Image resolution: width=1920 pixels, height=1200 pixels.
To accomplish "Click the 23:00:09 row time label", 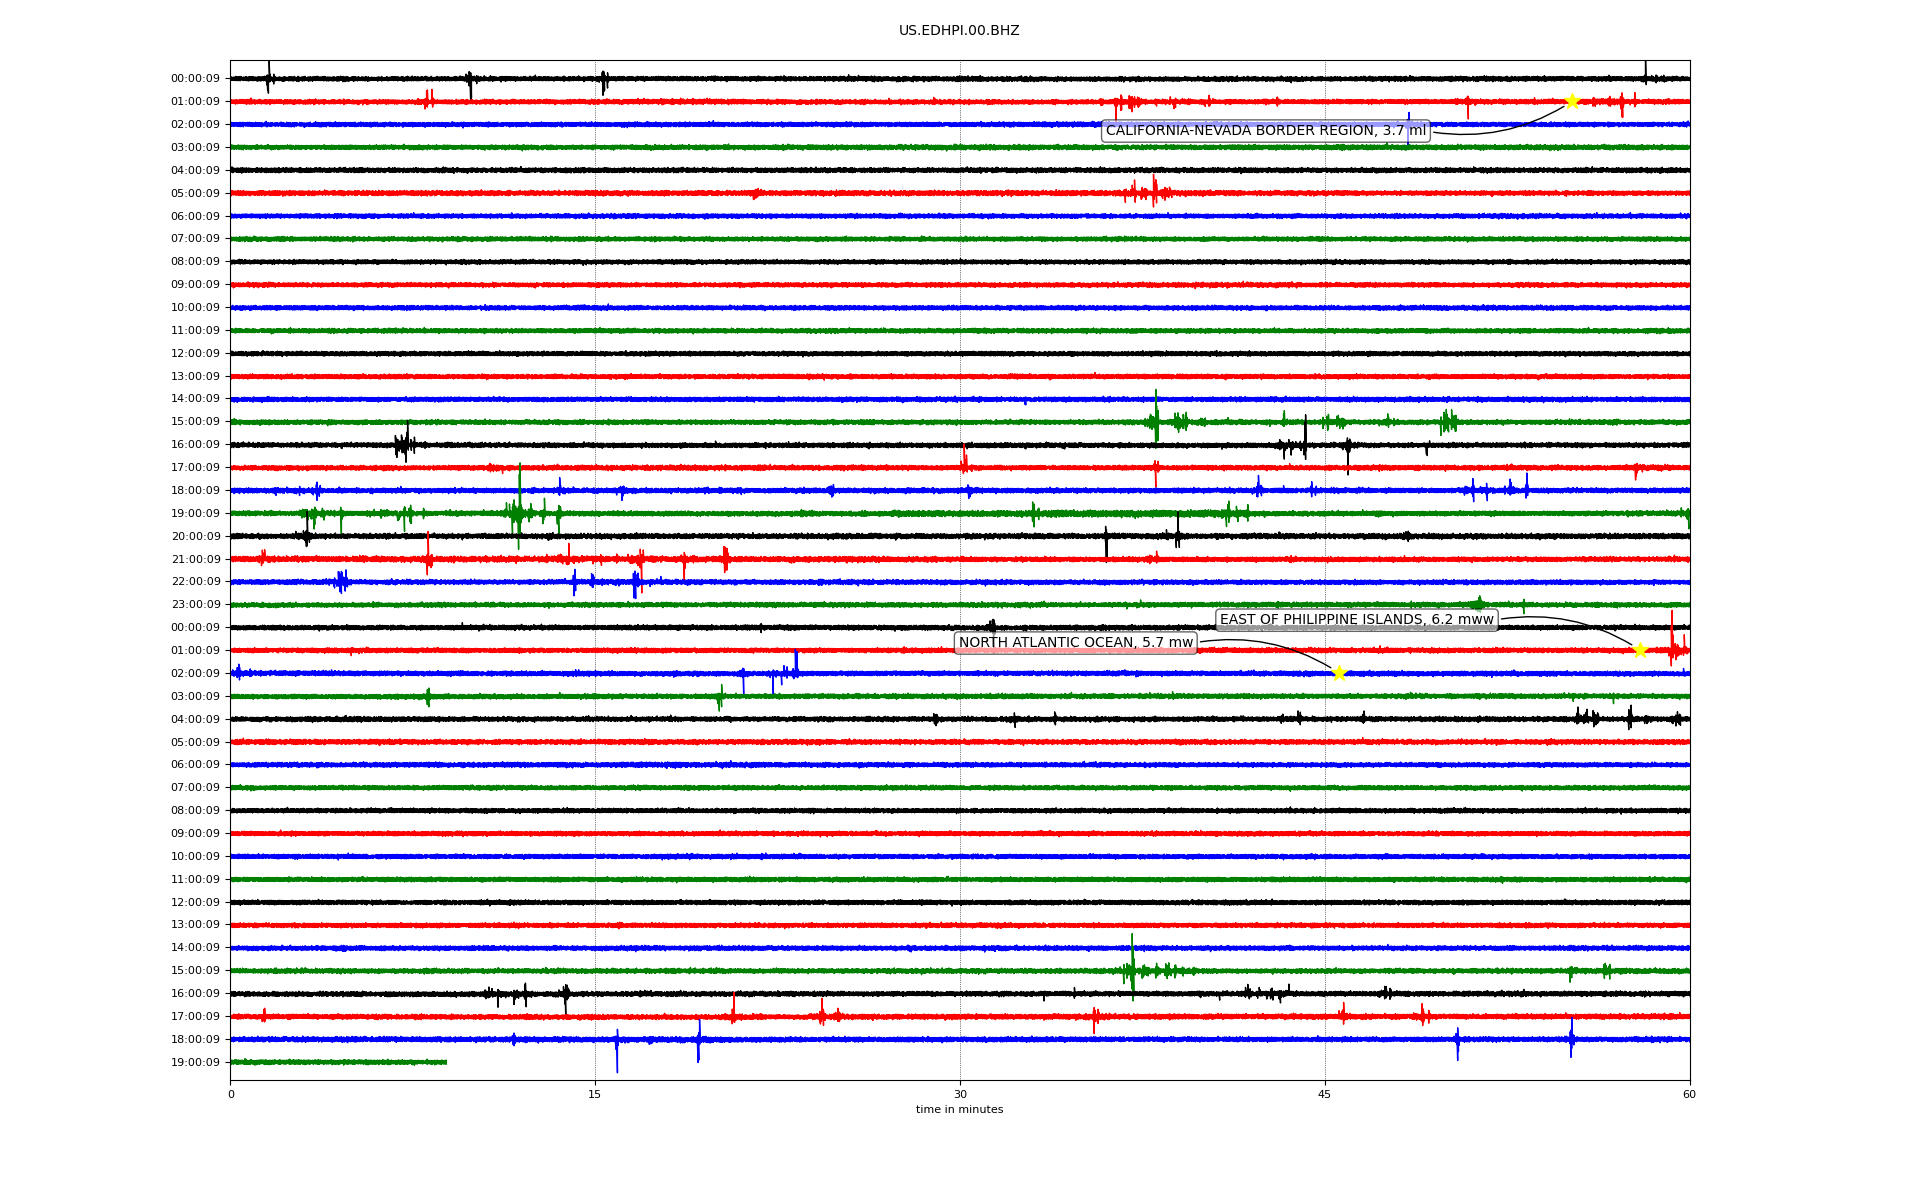I will [195, 605].
